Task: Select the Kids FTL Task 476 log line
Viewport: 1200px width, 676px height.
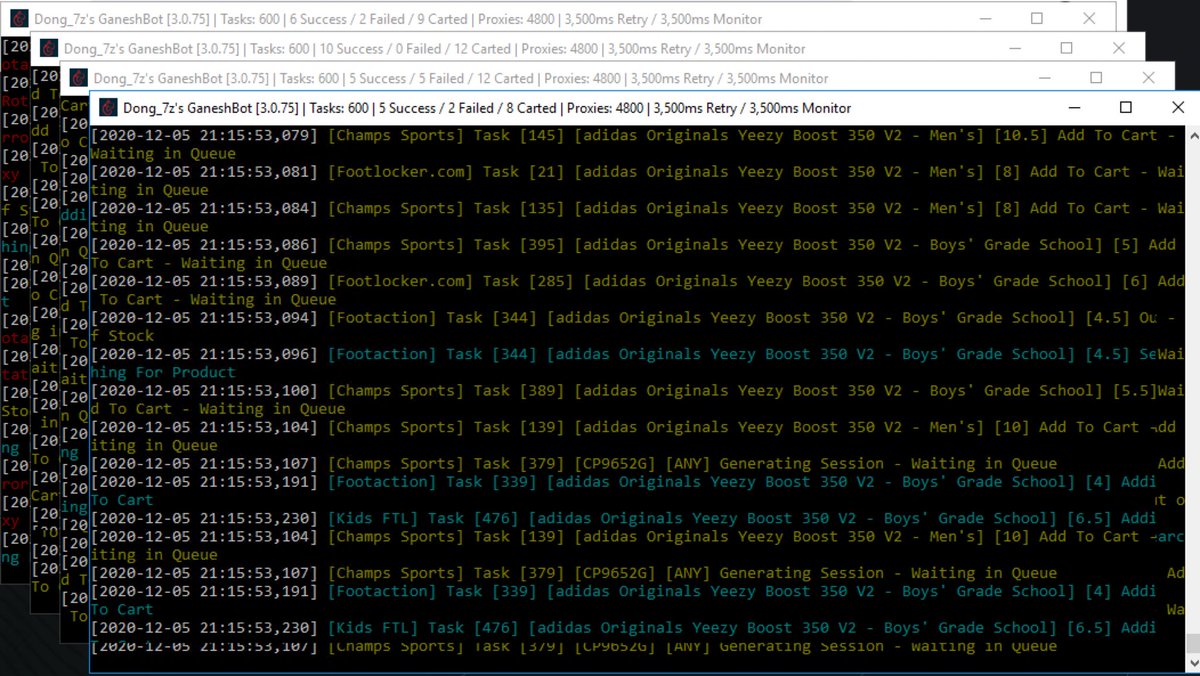Action: (x=500, y=518)
